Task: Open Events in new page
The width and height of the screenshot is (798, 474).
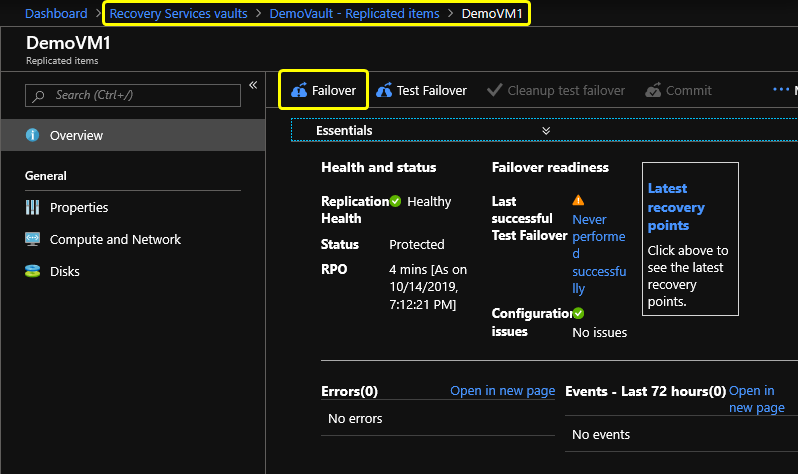Action: 756,399
